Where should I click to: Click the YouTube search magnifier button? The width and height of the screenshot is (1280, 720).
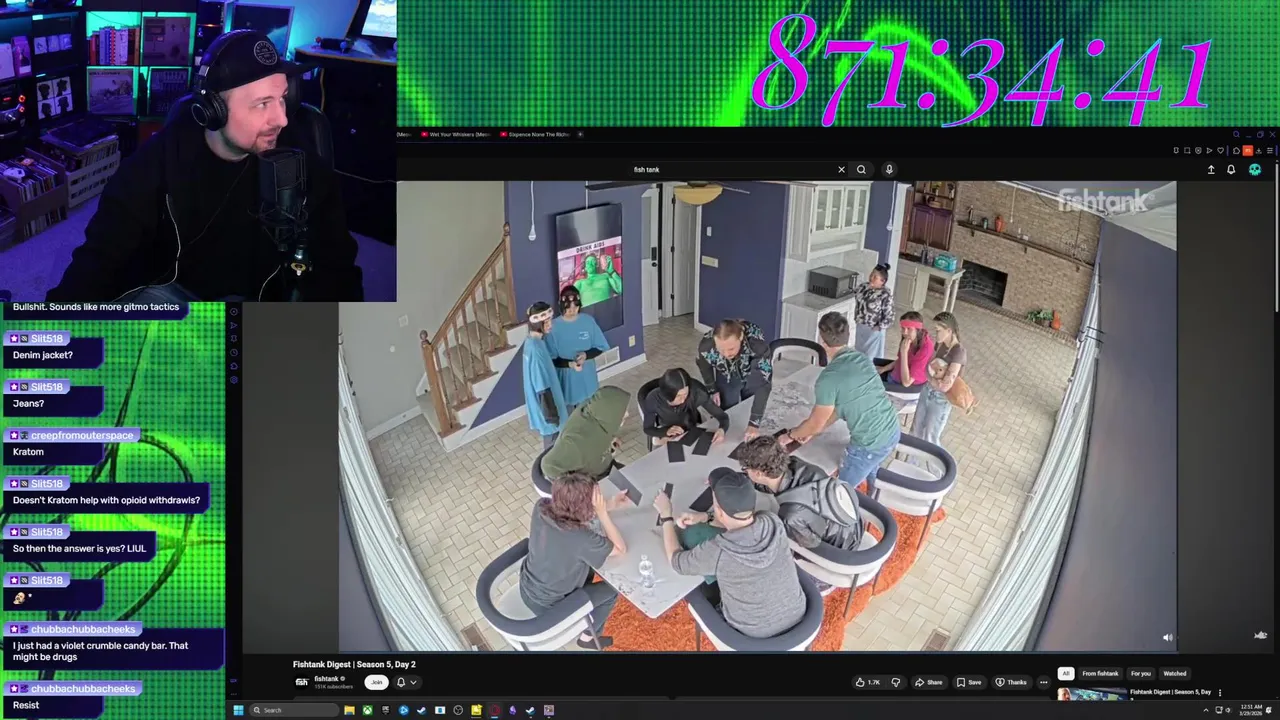(861, 170)
